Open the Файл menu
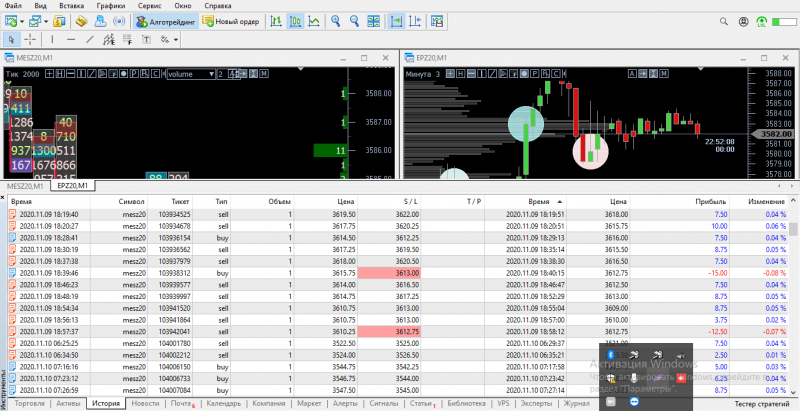The width and height of the screenshot is (800, 411). click(x=13, y=6)
